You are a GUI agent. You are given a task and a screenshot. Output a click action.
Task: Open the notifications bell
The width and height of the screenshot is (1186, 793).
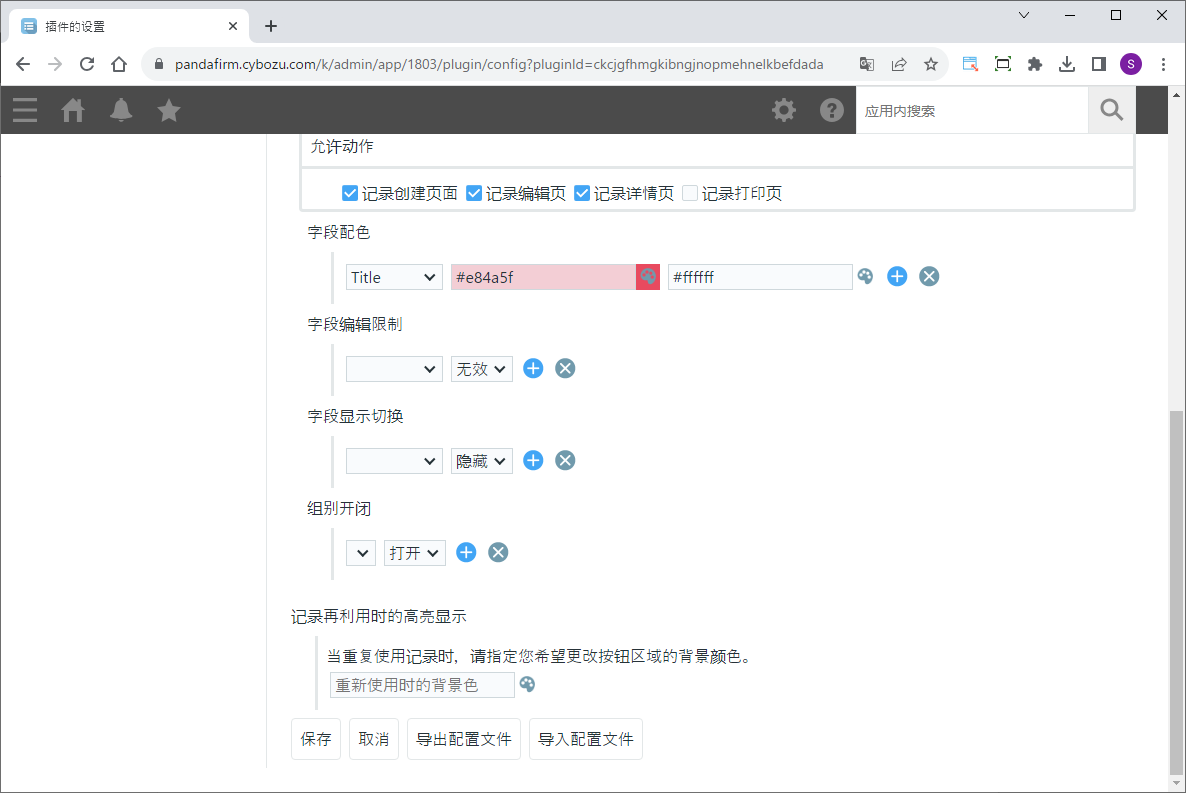pos(121,110)
